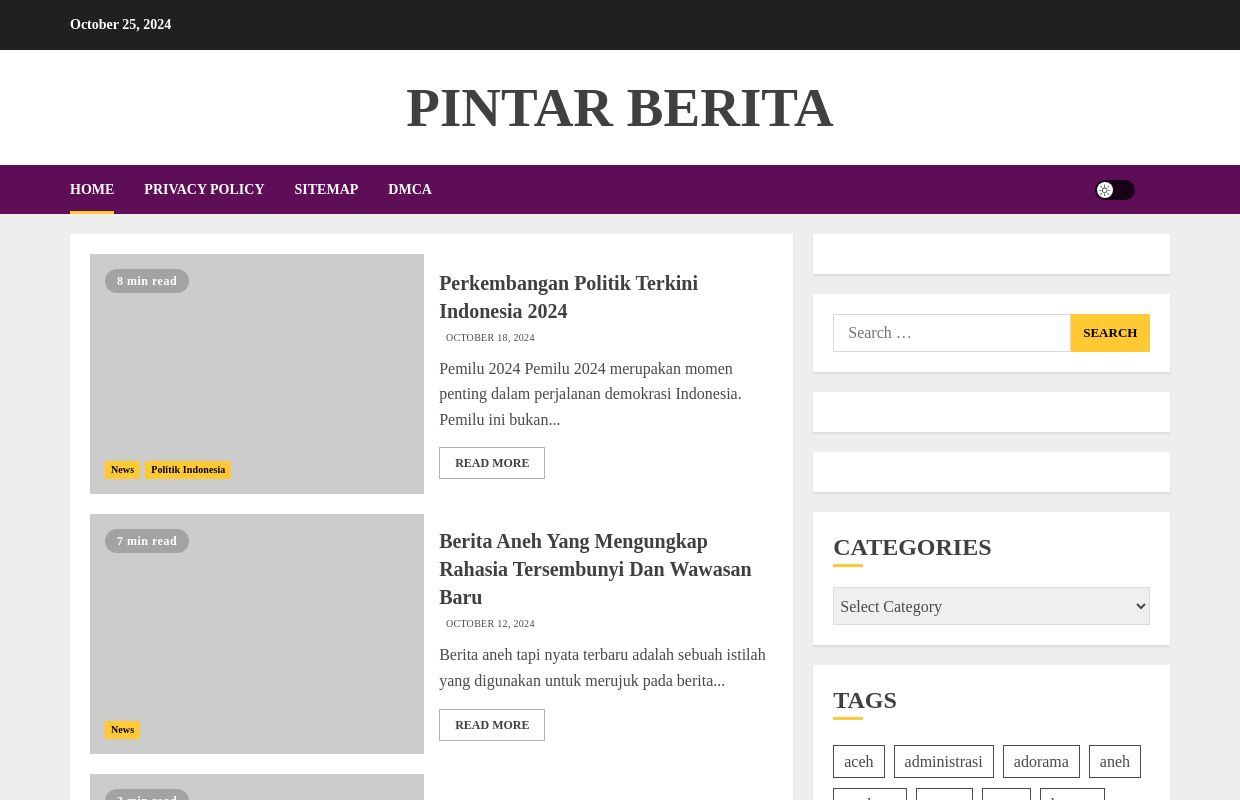Click the Categories widget heading
This screenshot has width=1240, height=800.
click(912, 547)
